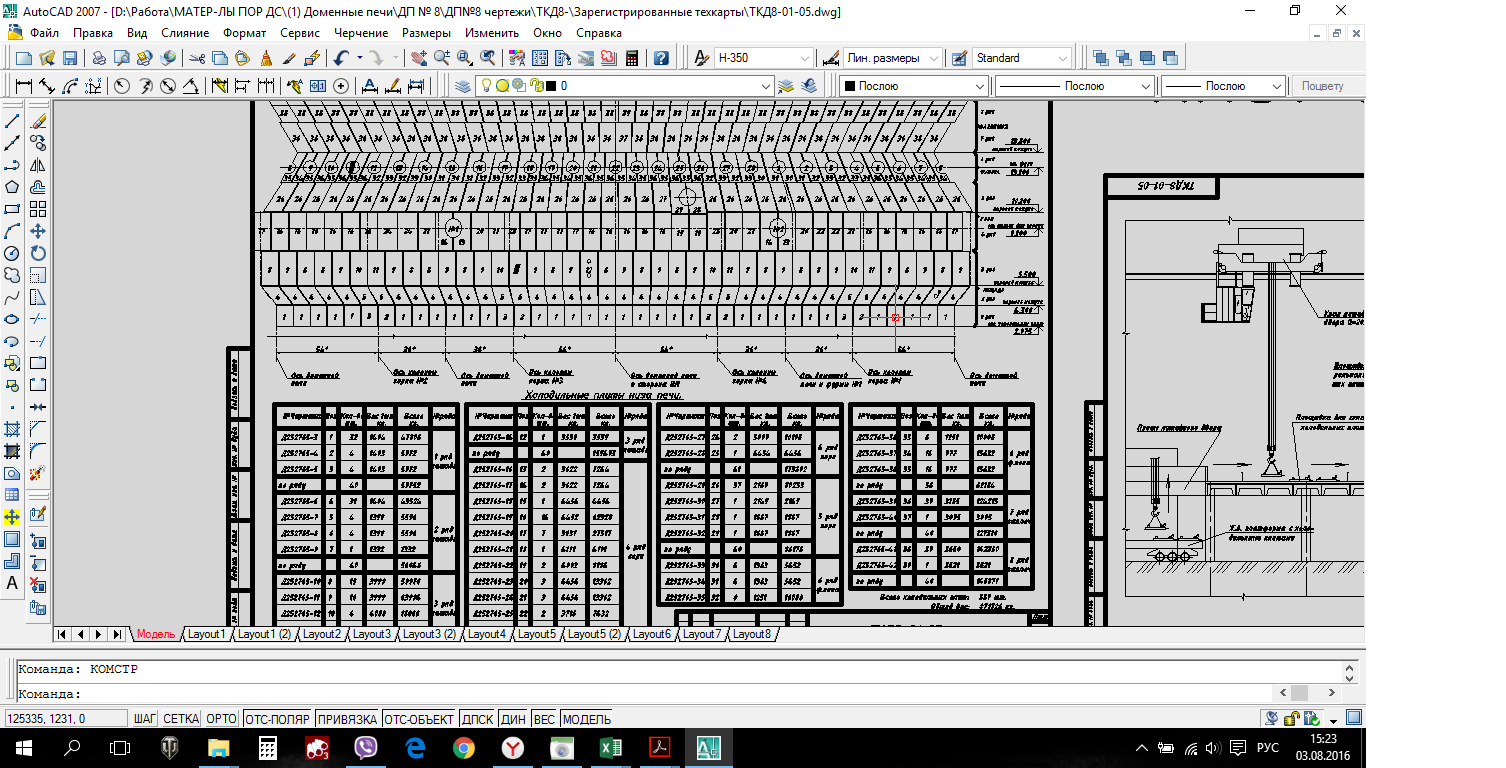Screen dimensions: 1506x768
Task: Click the Undo arrow icon
Action: click(342, 58)
